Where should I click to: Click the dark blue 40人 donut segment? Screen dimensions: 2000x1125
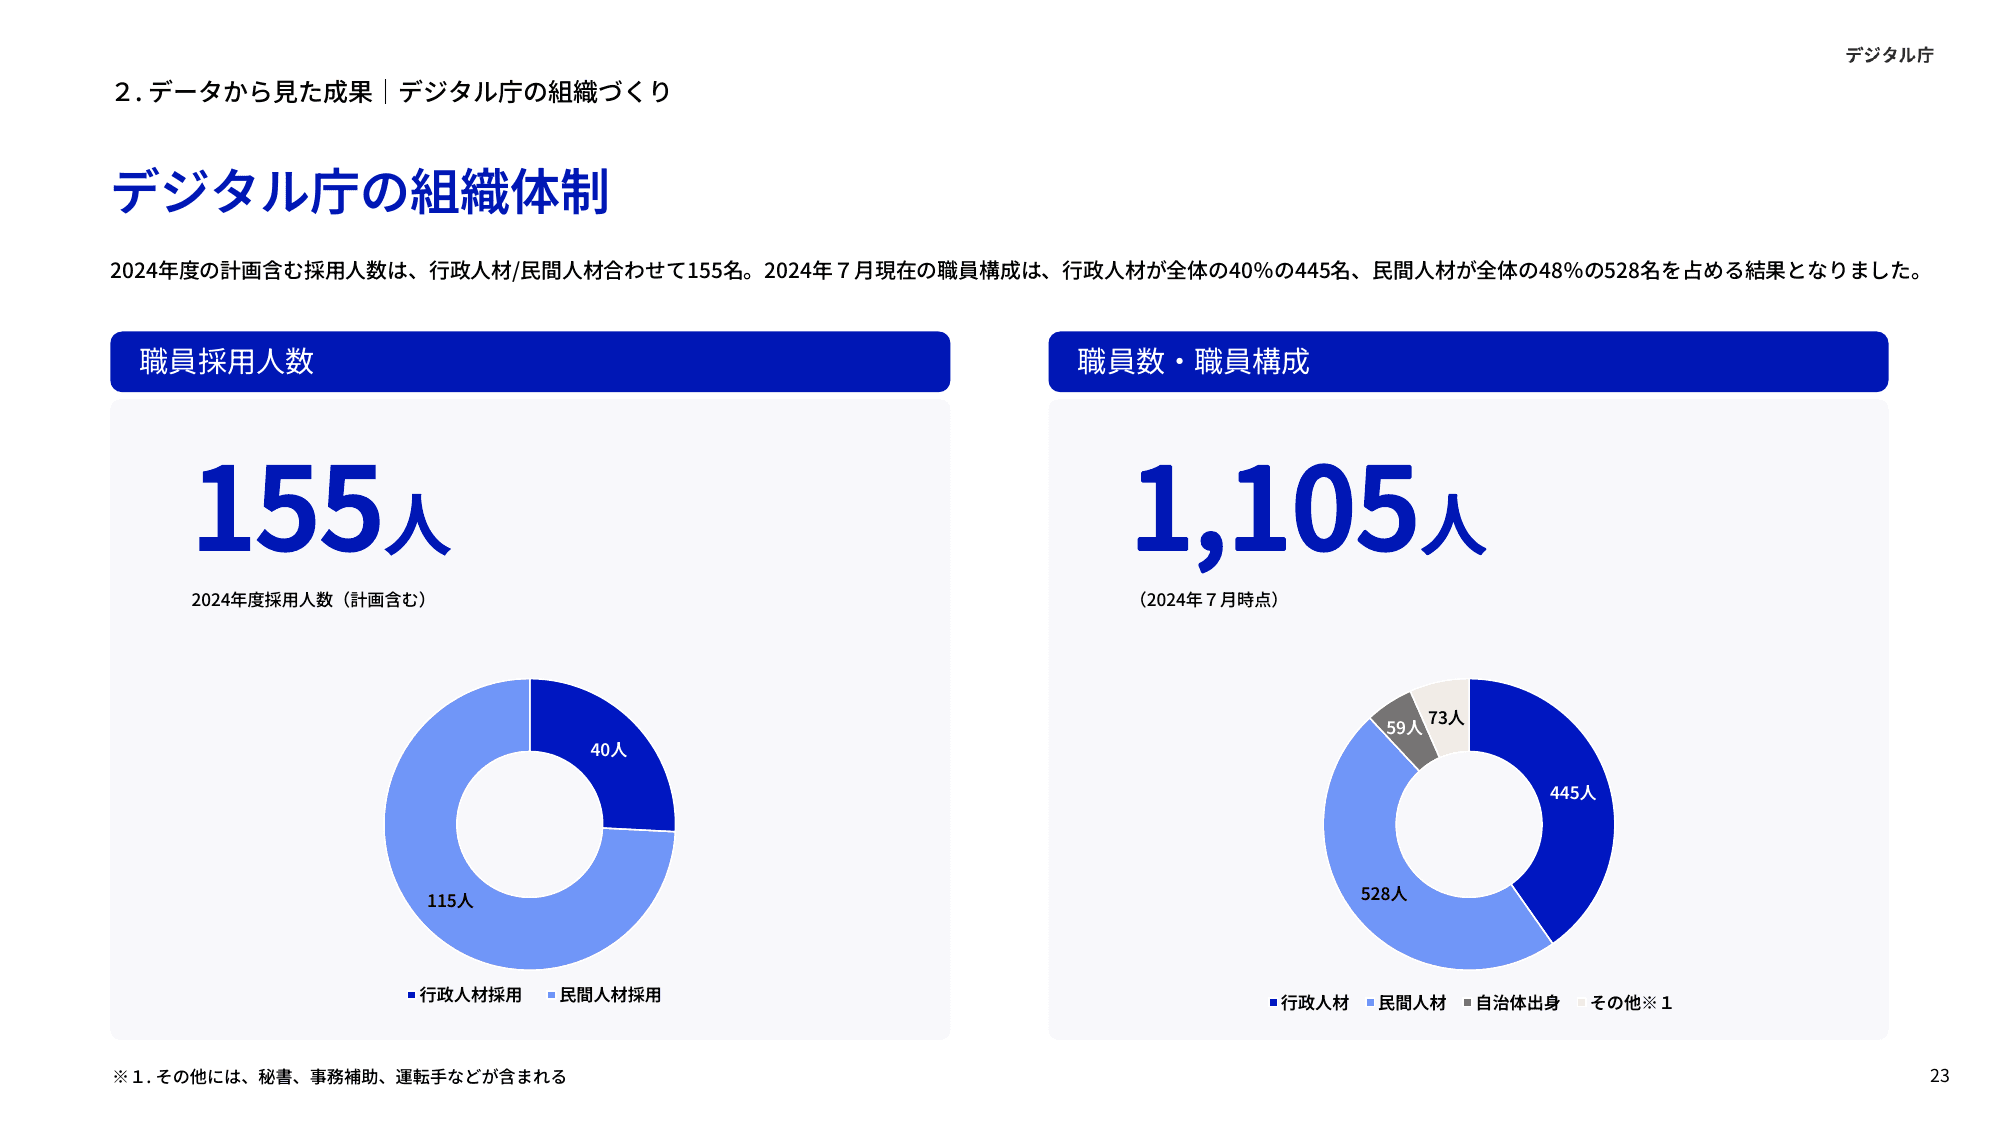tap(609, 750)
